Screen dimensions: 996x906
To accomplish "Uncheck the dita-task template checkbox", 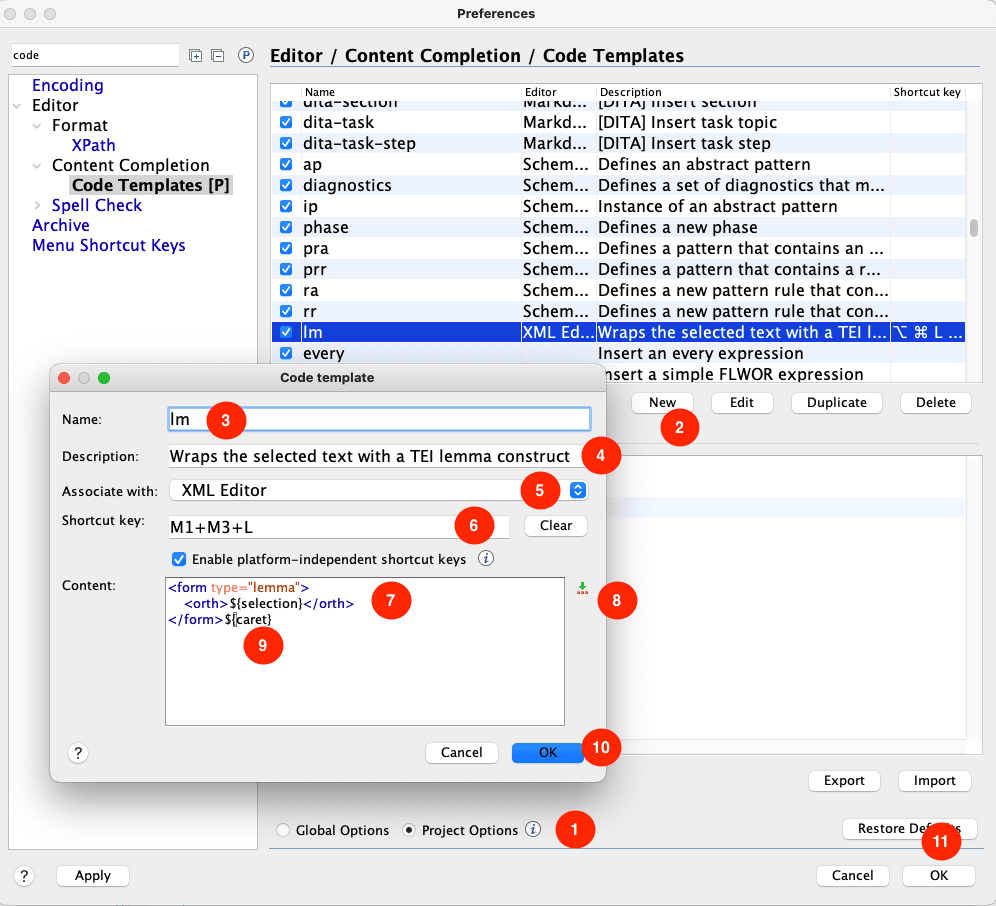I will 286,122.
